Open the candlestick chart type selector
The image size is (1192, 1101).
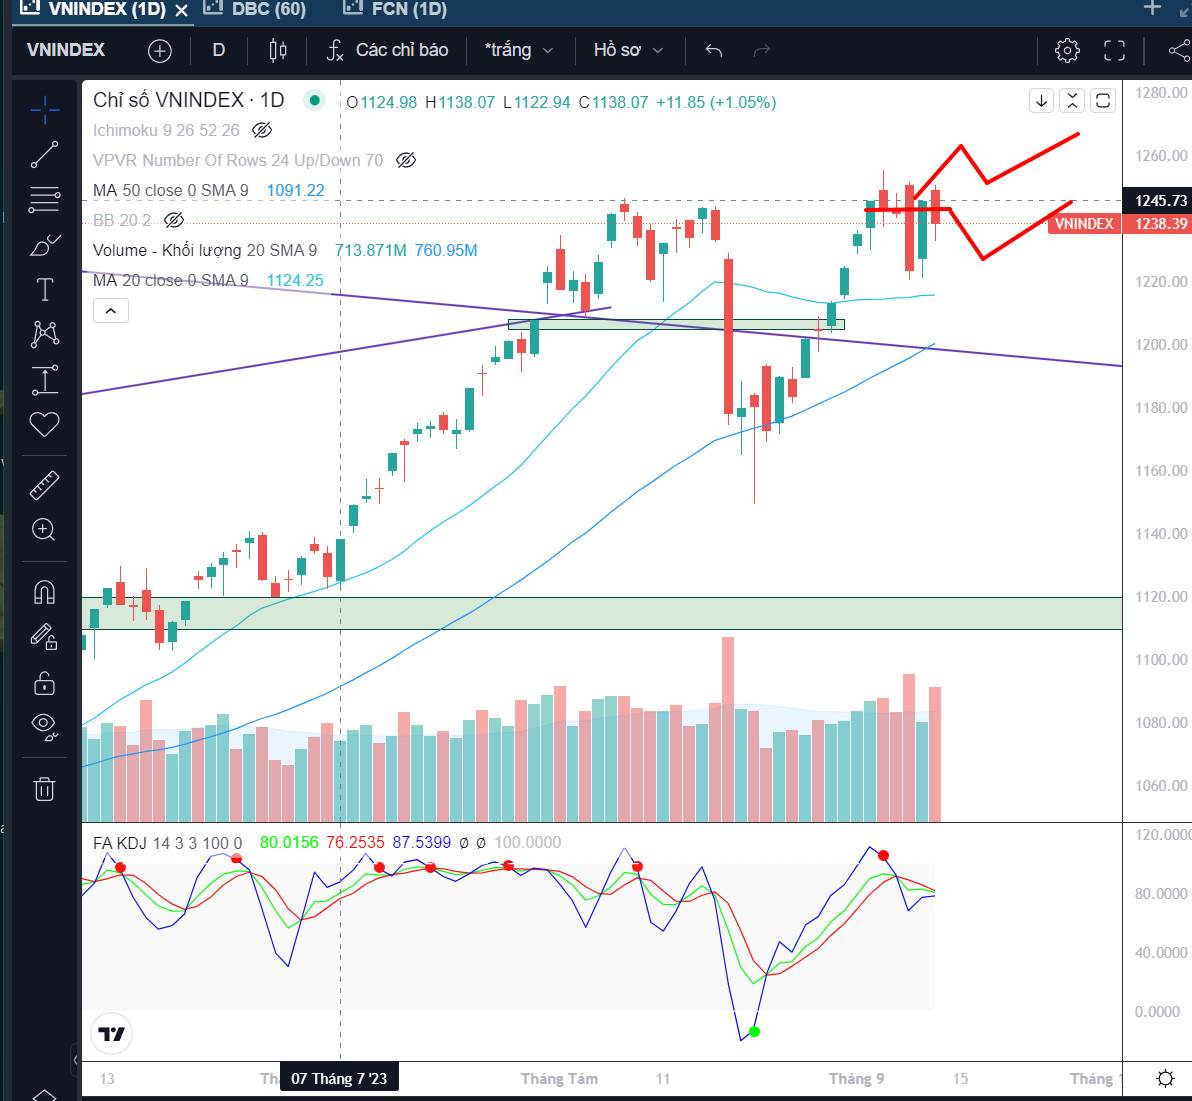[277, 51]
